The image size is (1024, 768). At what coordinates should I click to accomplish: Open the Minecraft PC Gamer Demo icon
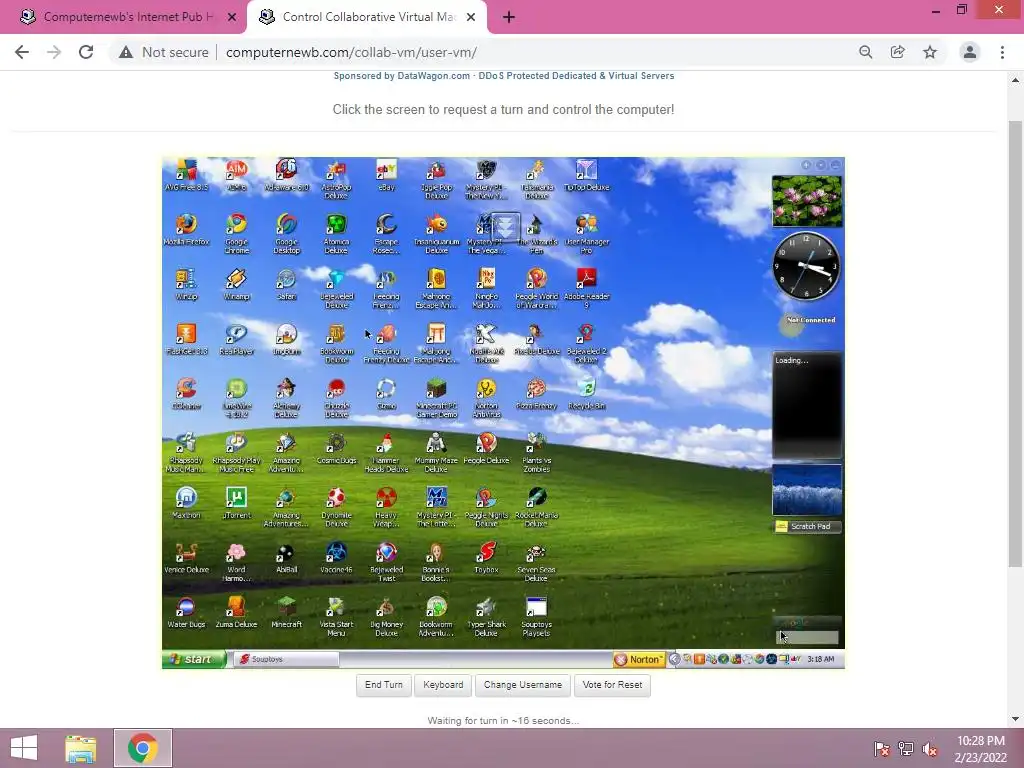pyautogui.click(x=436, y=398)
